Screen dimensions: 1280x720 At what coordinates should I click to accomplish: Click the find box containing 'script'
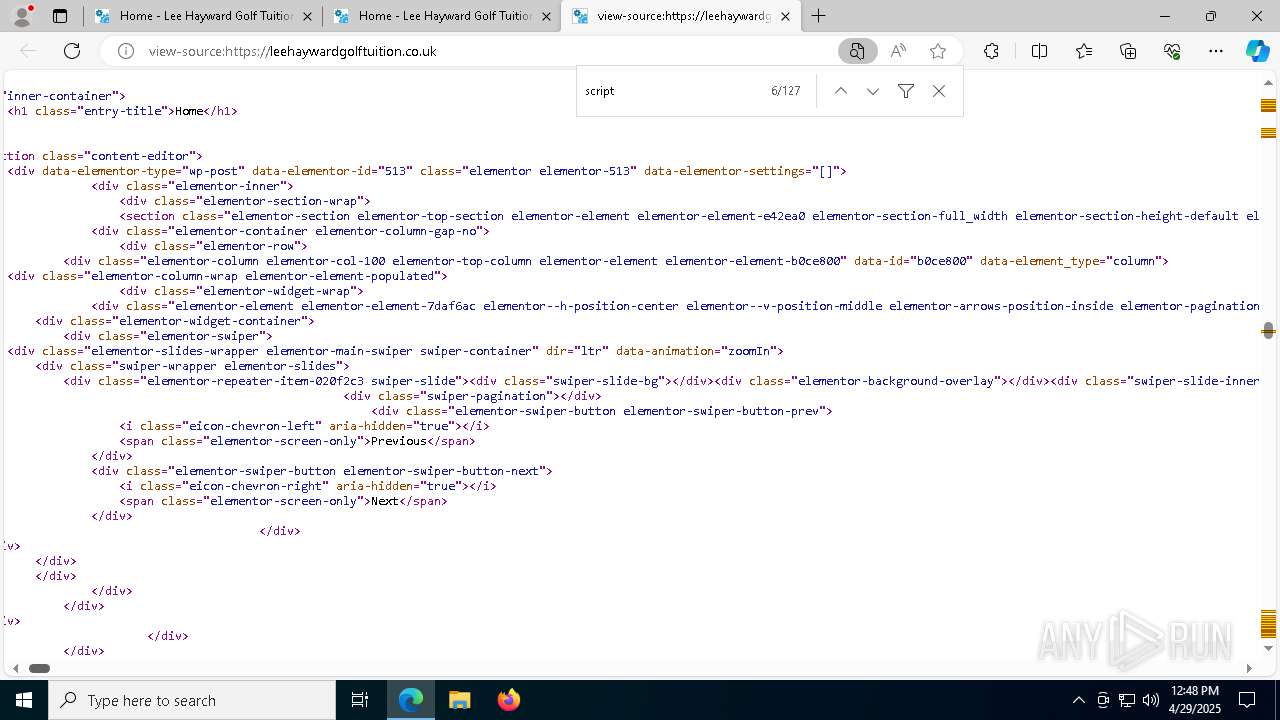670,91
